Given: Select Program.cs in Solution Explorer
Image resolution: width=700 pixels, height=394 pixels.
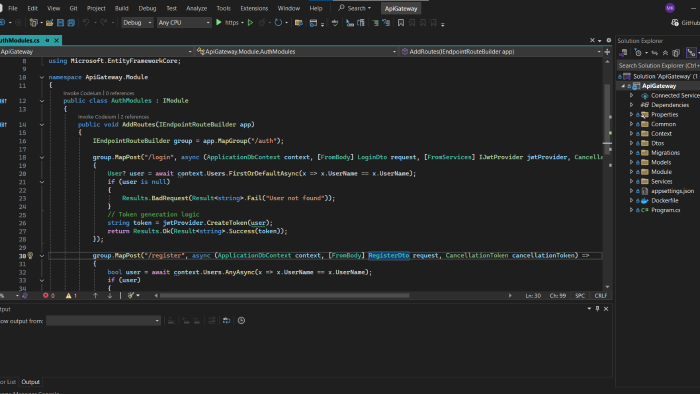Looking at the screenshot, I should (x=665, y=210).
